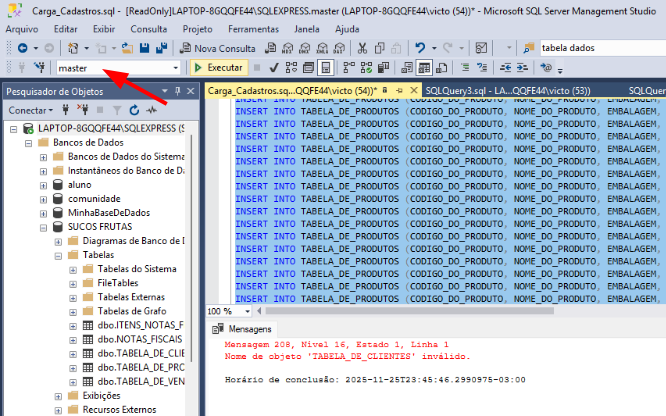Open the Conectar dropdown in Object Explorer
The image size is (666, 416).
click(x=31, y=110)
